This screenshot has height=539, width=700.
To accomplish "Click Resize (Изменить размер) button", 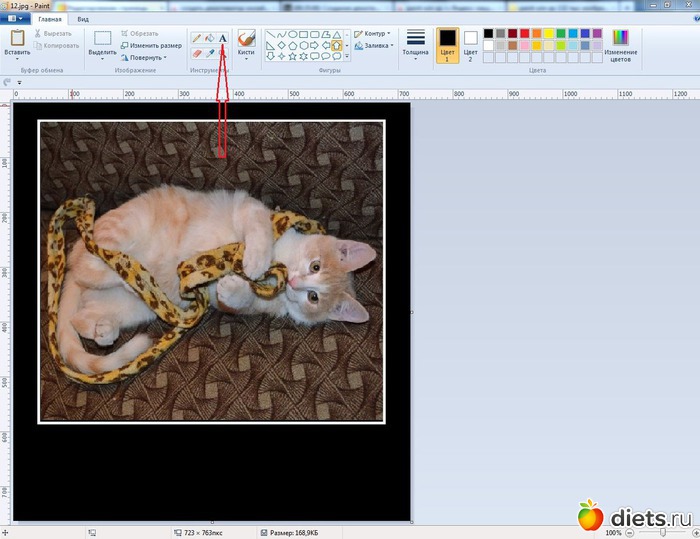I will [151, 45].
